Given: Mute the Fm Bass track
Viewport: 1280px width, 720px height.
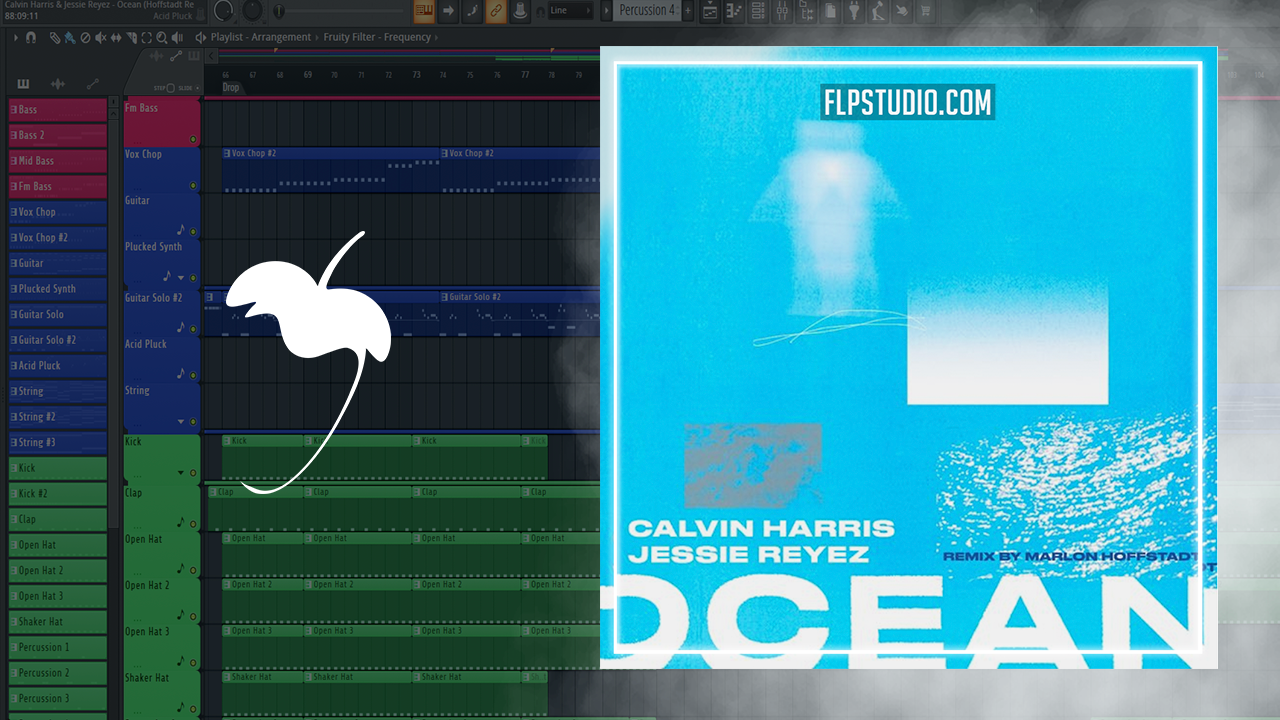Looking at the screenshot, I should click(x=193, y=139).
